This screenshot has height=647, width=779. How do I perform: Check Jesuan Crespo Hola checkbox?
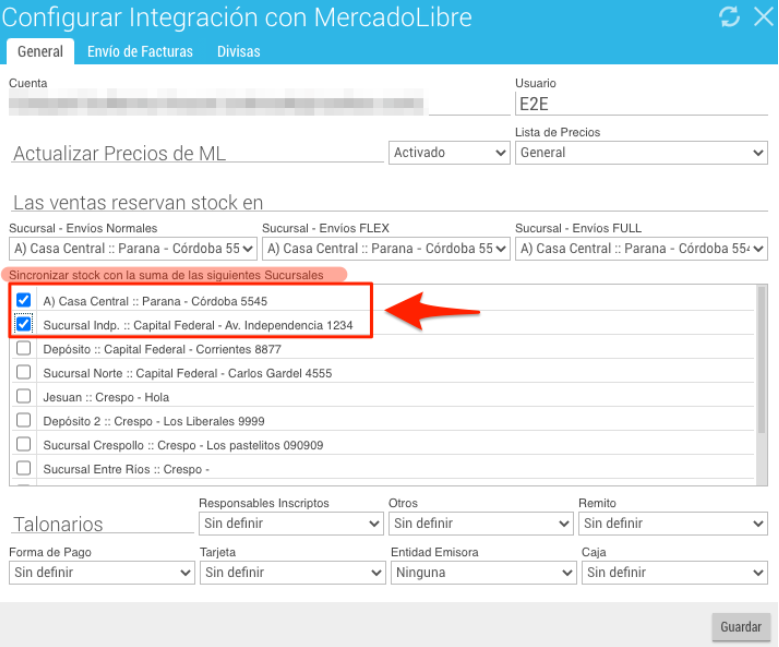click(x=23, y=396)
